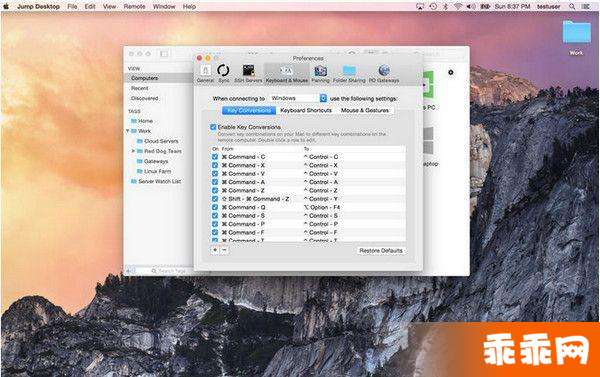Remove key conversion with minus button
Screen dimensions: 600x377
224,250
